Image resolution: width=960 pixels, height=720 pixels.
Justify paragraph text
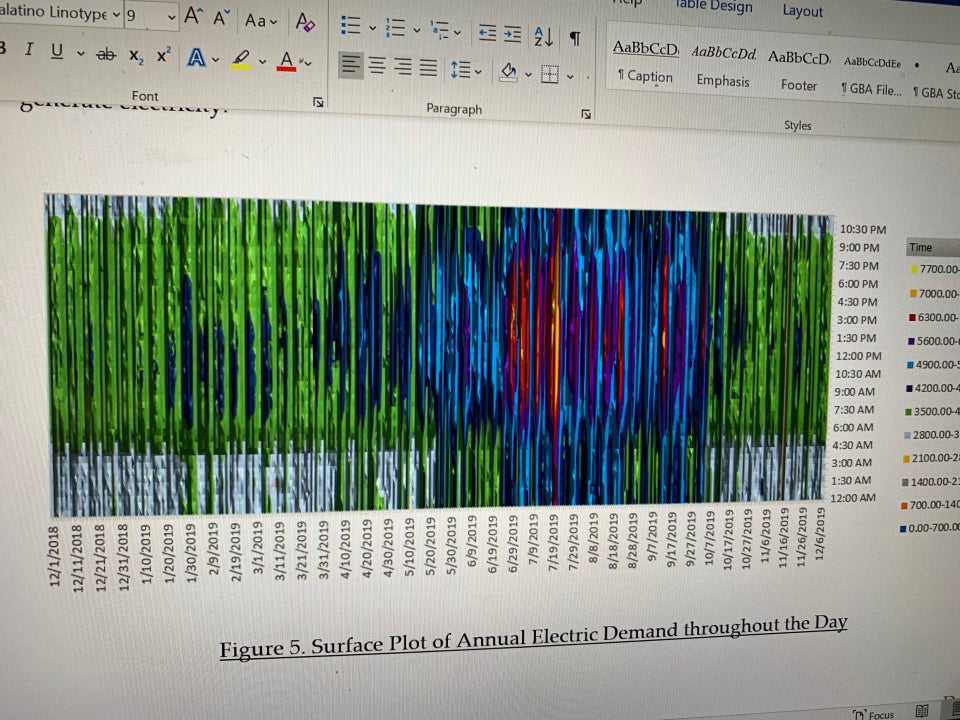[429, 69]
